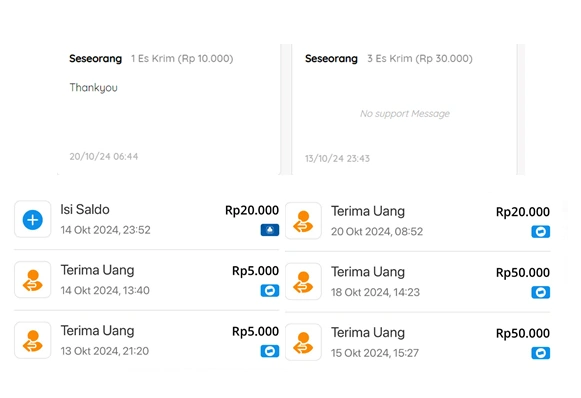Click the dark blue bank badge under Rp20.000 Isi Saldo
This screenshot has height=398, width=581.
[x=270, y=230]
